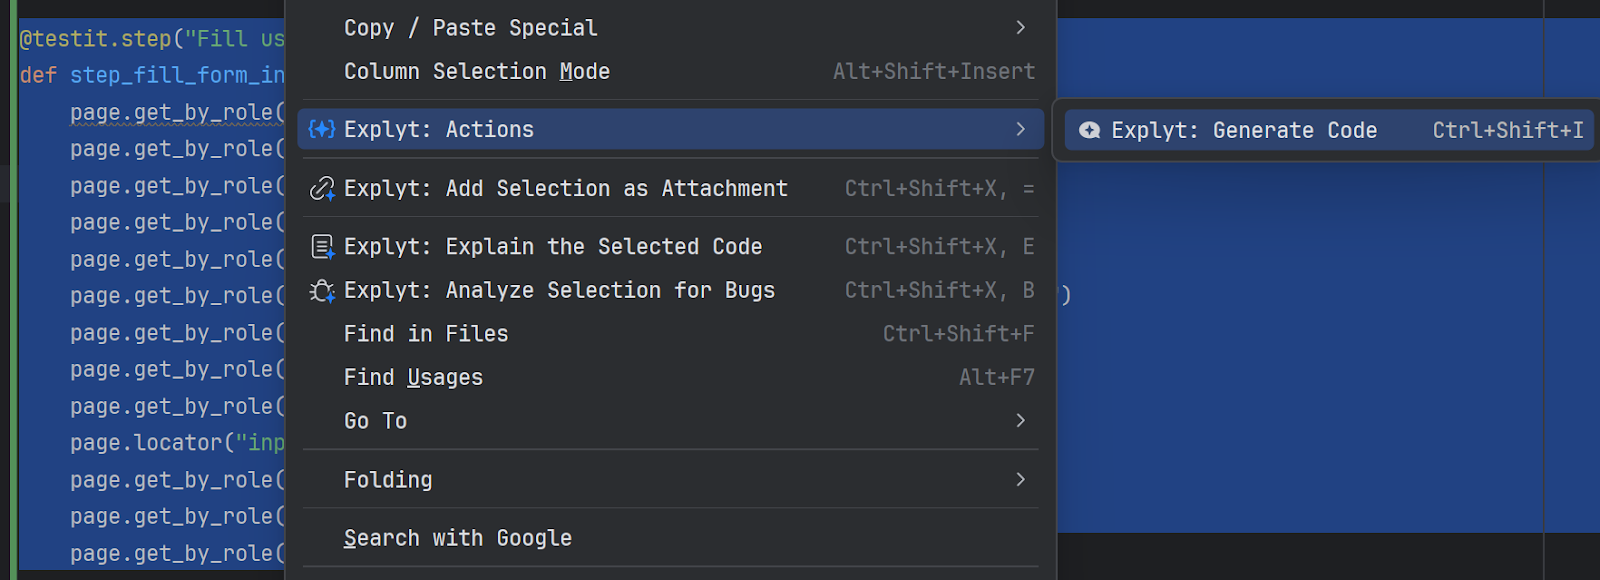The image size is (1600, 580).
Task: Choose Find Usages from the menu
Action: tap(413, 378)
